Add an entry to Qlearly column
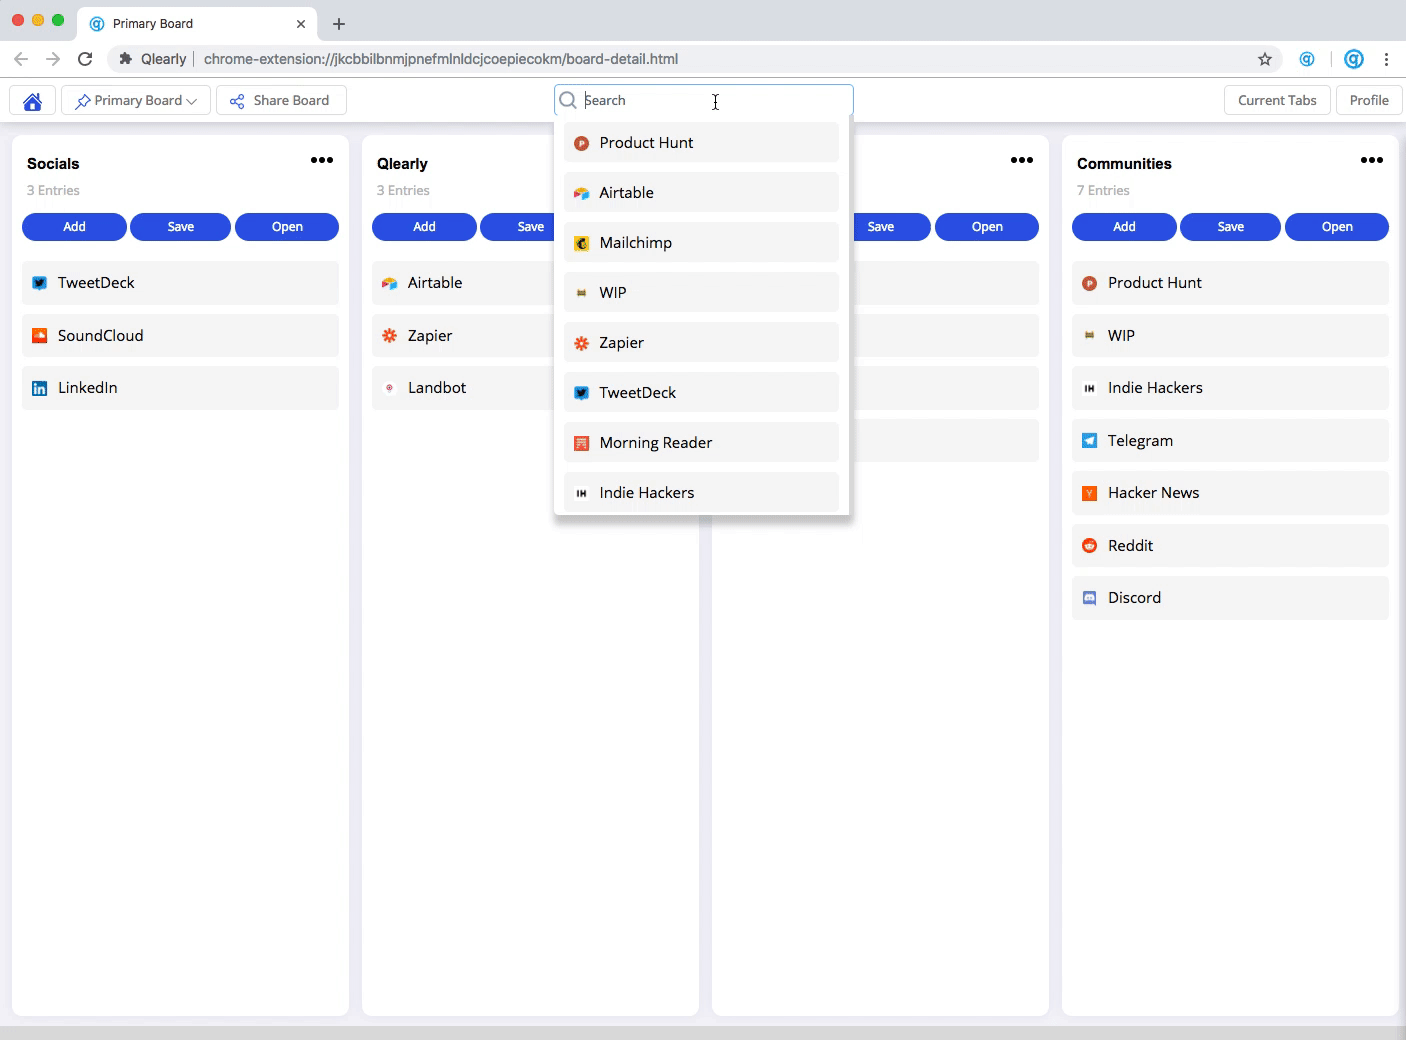Screen dimensions: 1406x1040 [424, 227]
